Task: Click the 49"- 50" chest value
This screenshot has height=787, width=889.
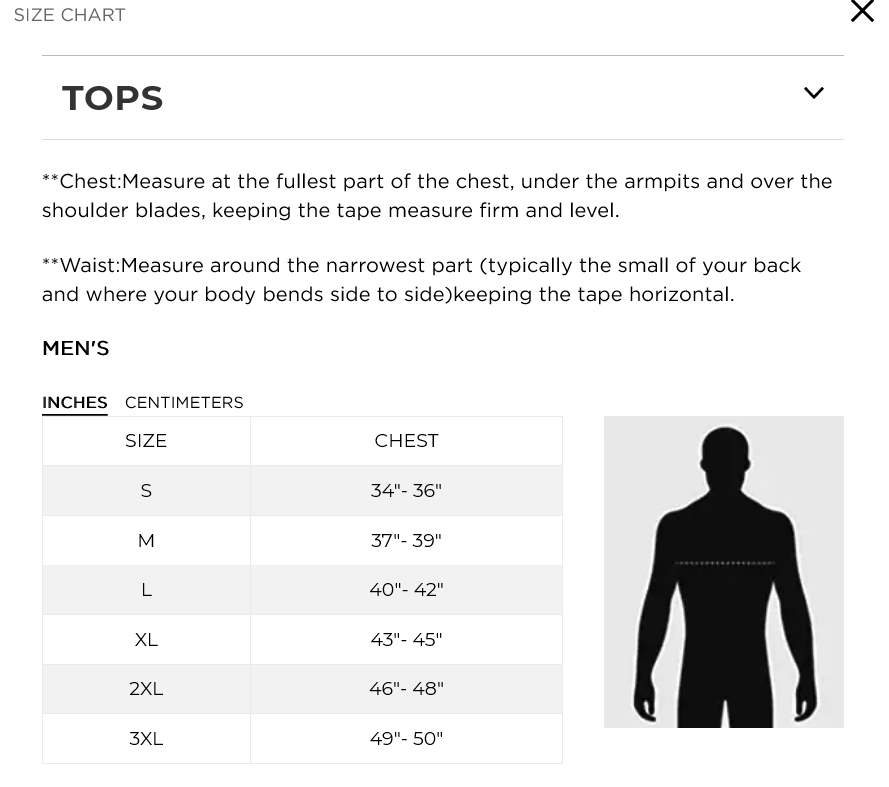Action: pos(407,739)
